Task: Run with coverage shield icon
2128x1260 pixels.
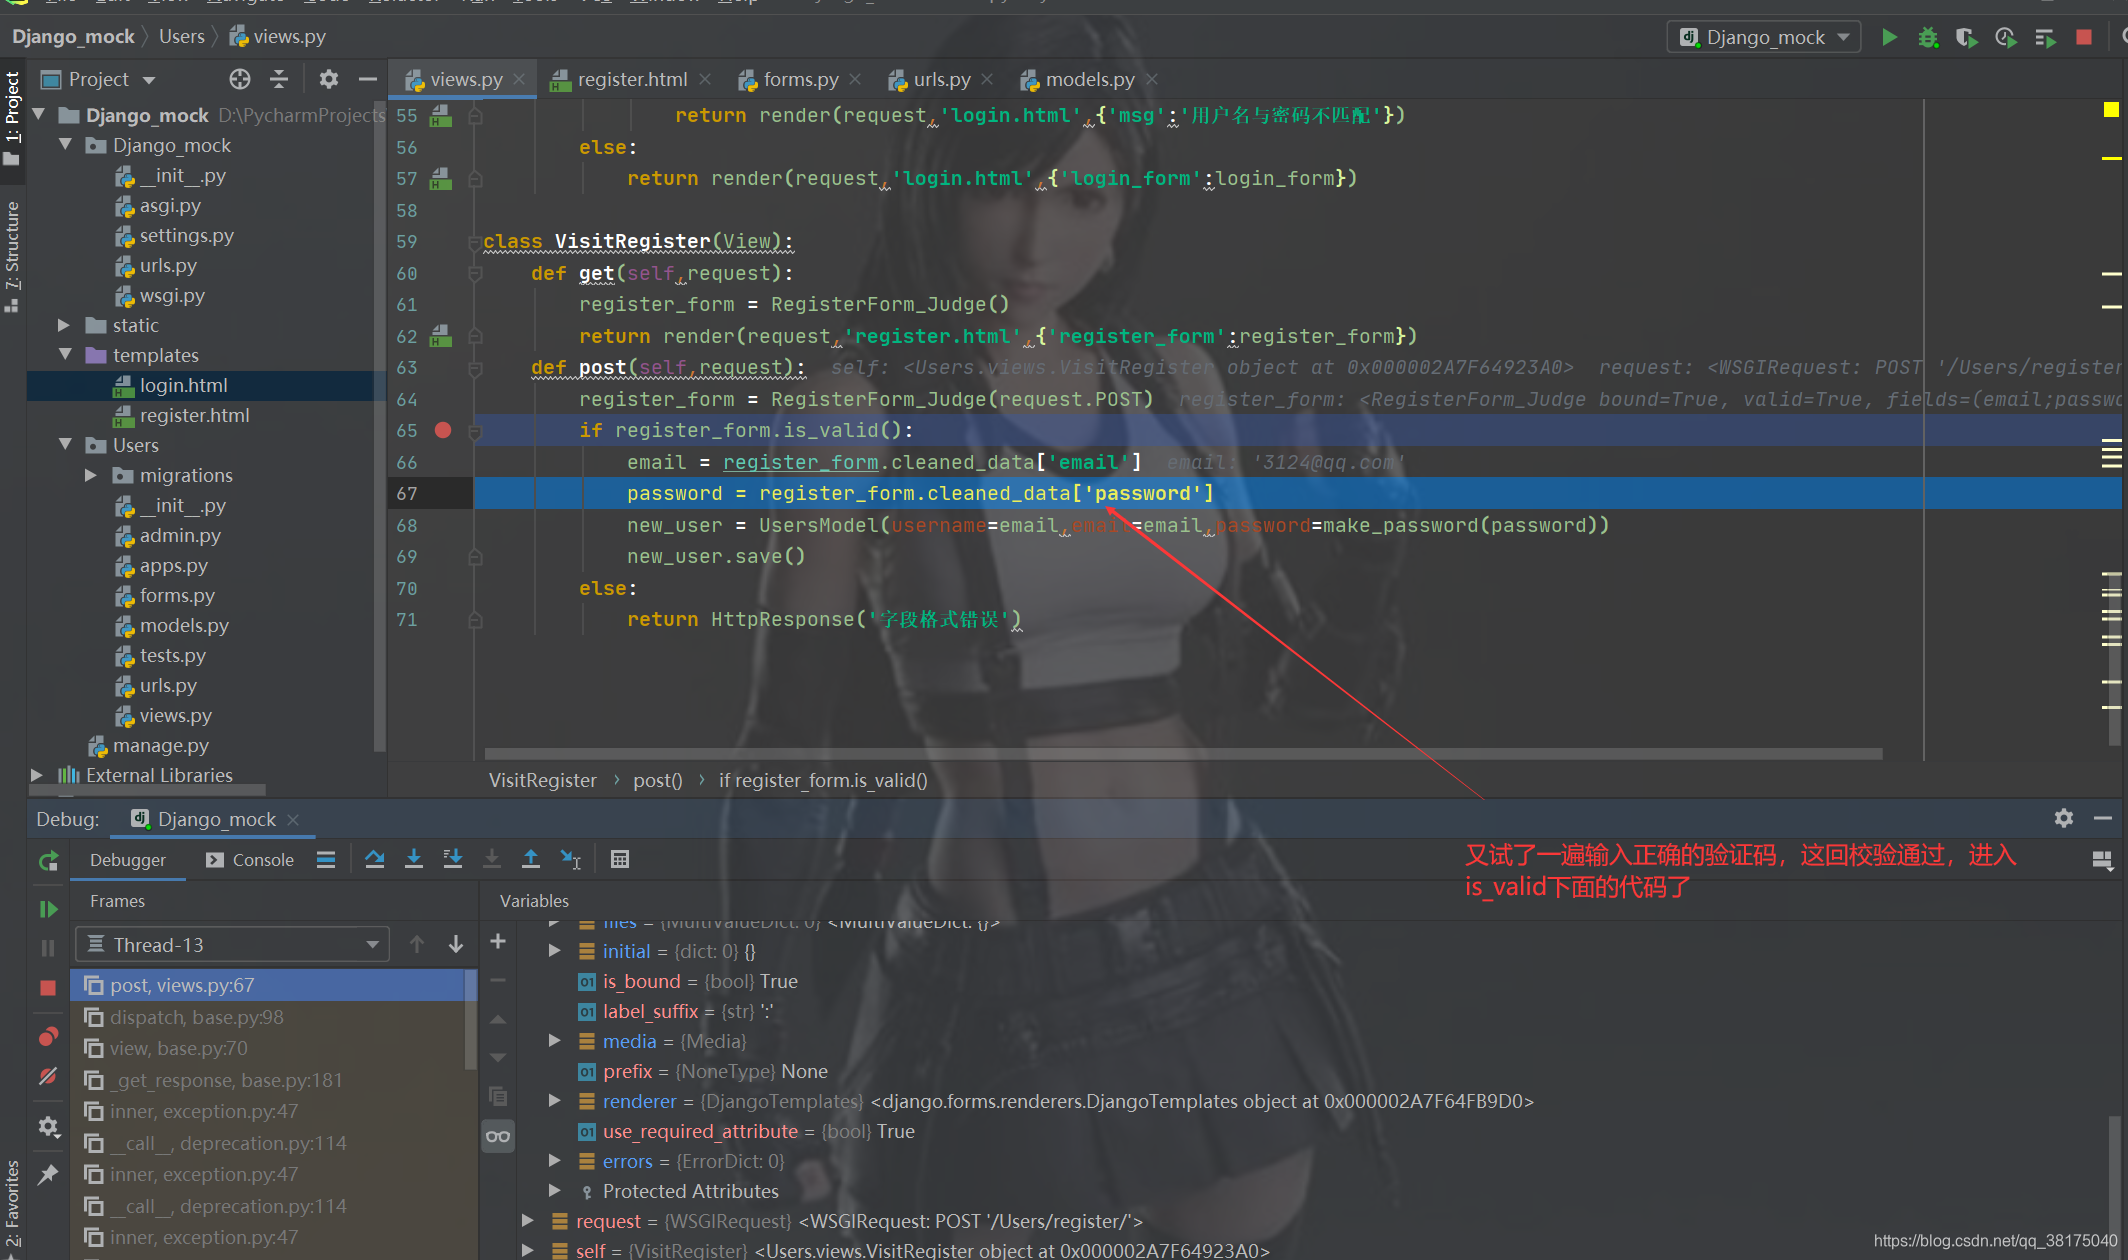Action: 1966,37
